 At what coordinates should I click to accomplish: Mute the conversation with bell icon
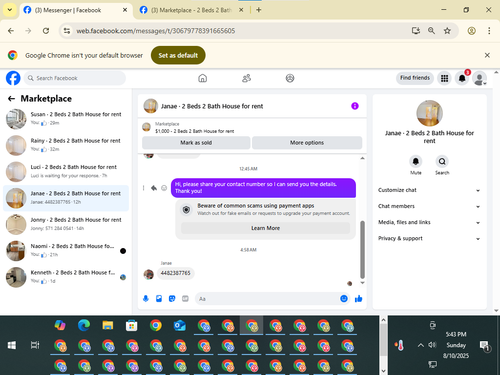416,162
